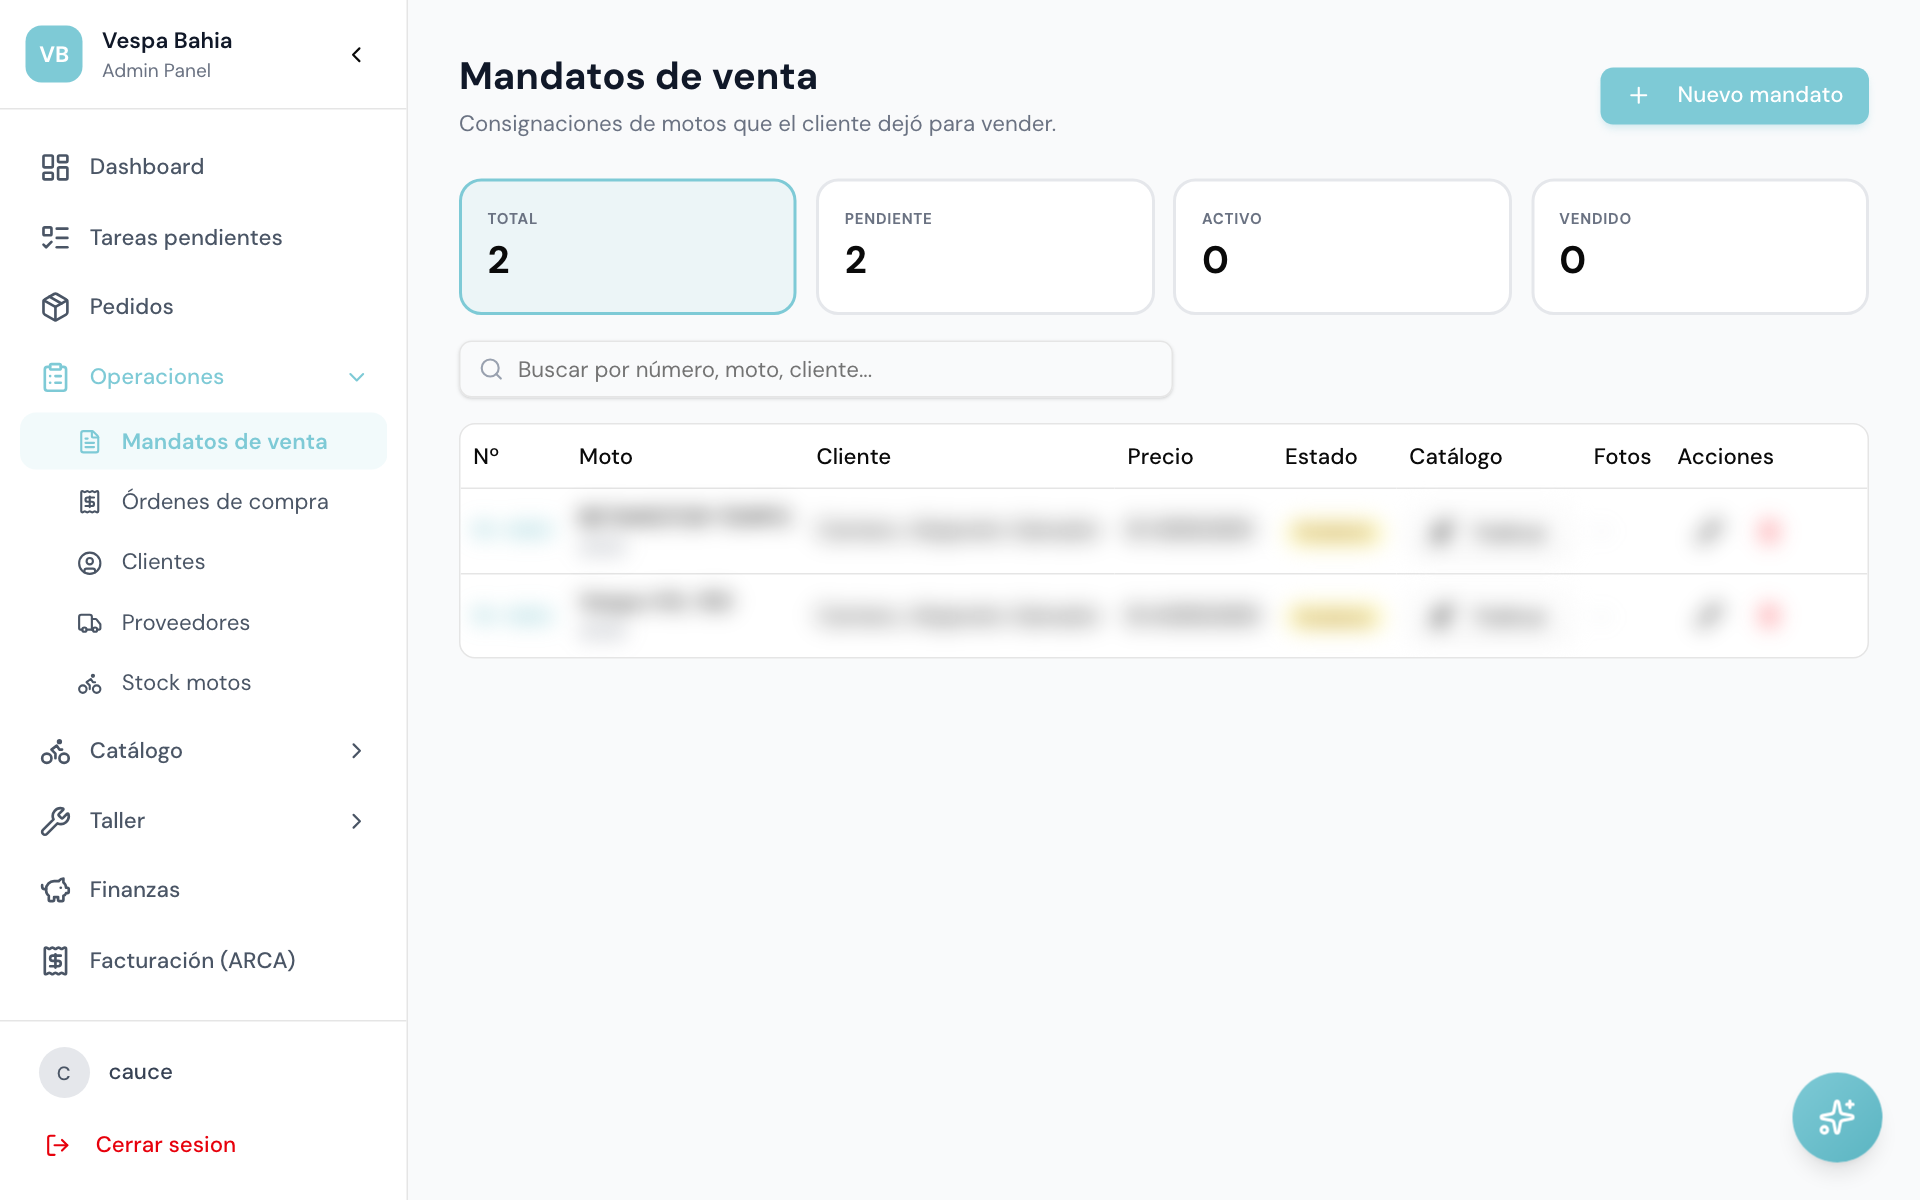The width and height of the screenshot is (1920, 1200).
Task: Click Cerrar sesion link
Action: point(166,1145)
